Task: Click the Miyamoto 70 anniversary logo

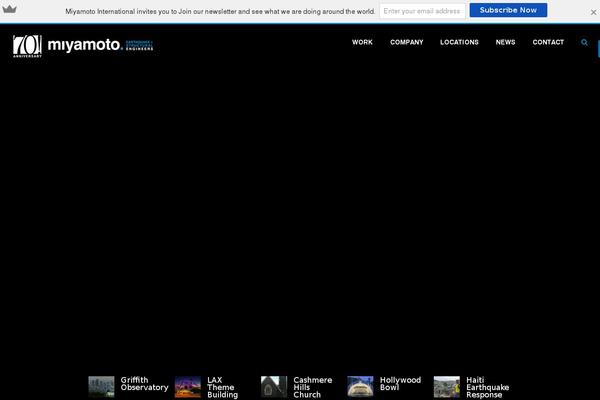Action: tap(27, 46)
